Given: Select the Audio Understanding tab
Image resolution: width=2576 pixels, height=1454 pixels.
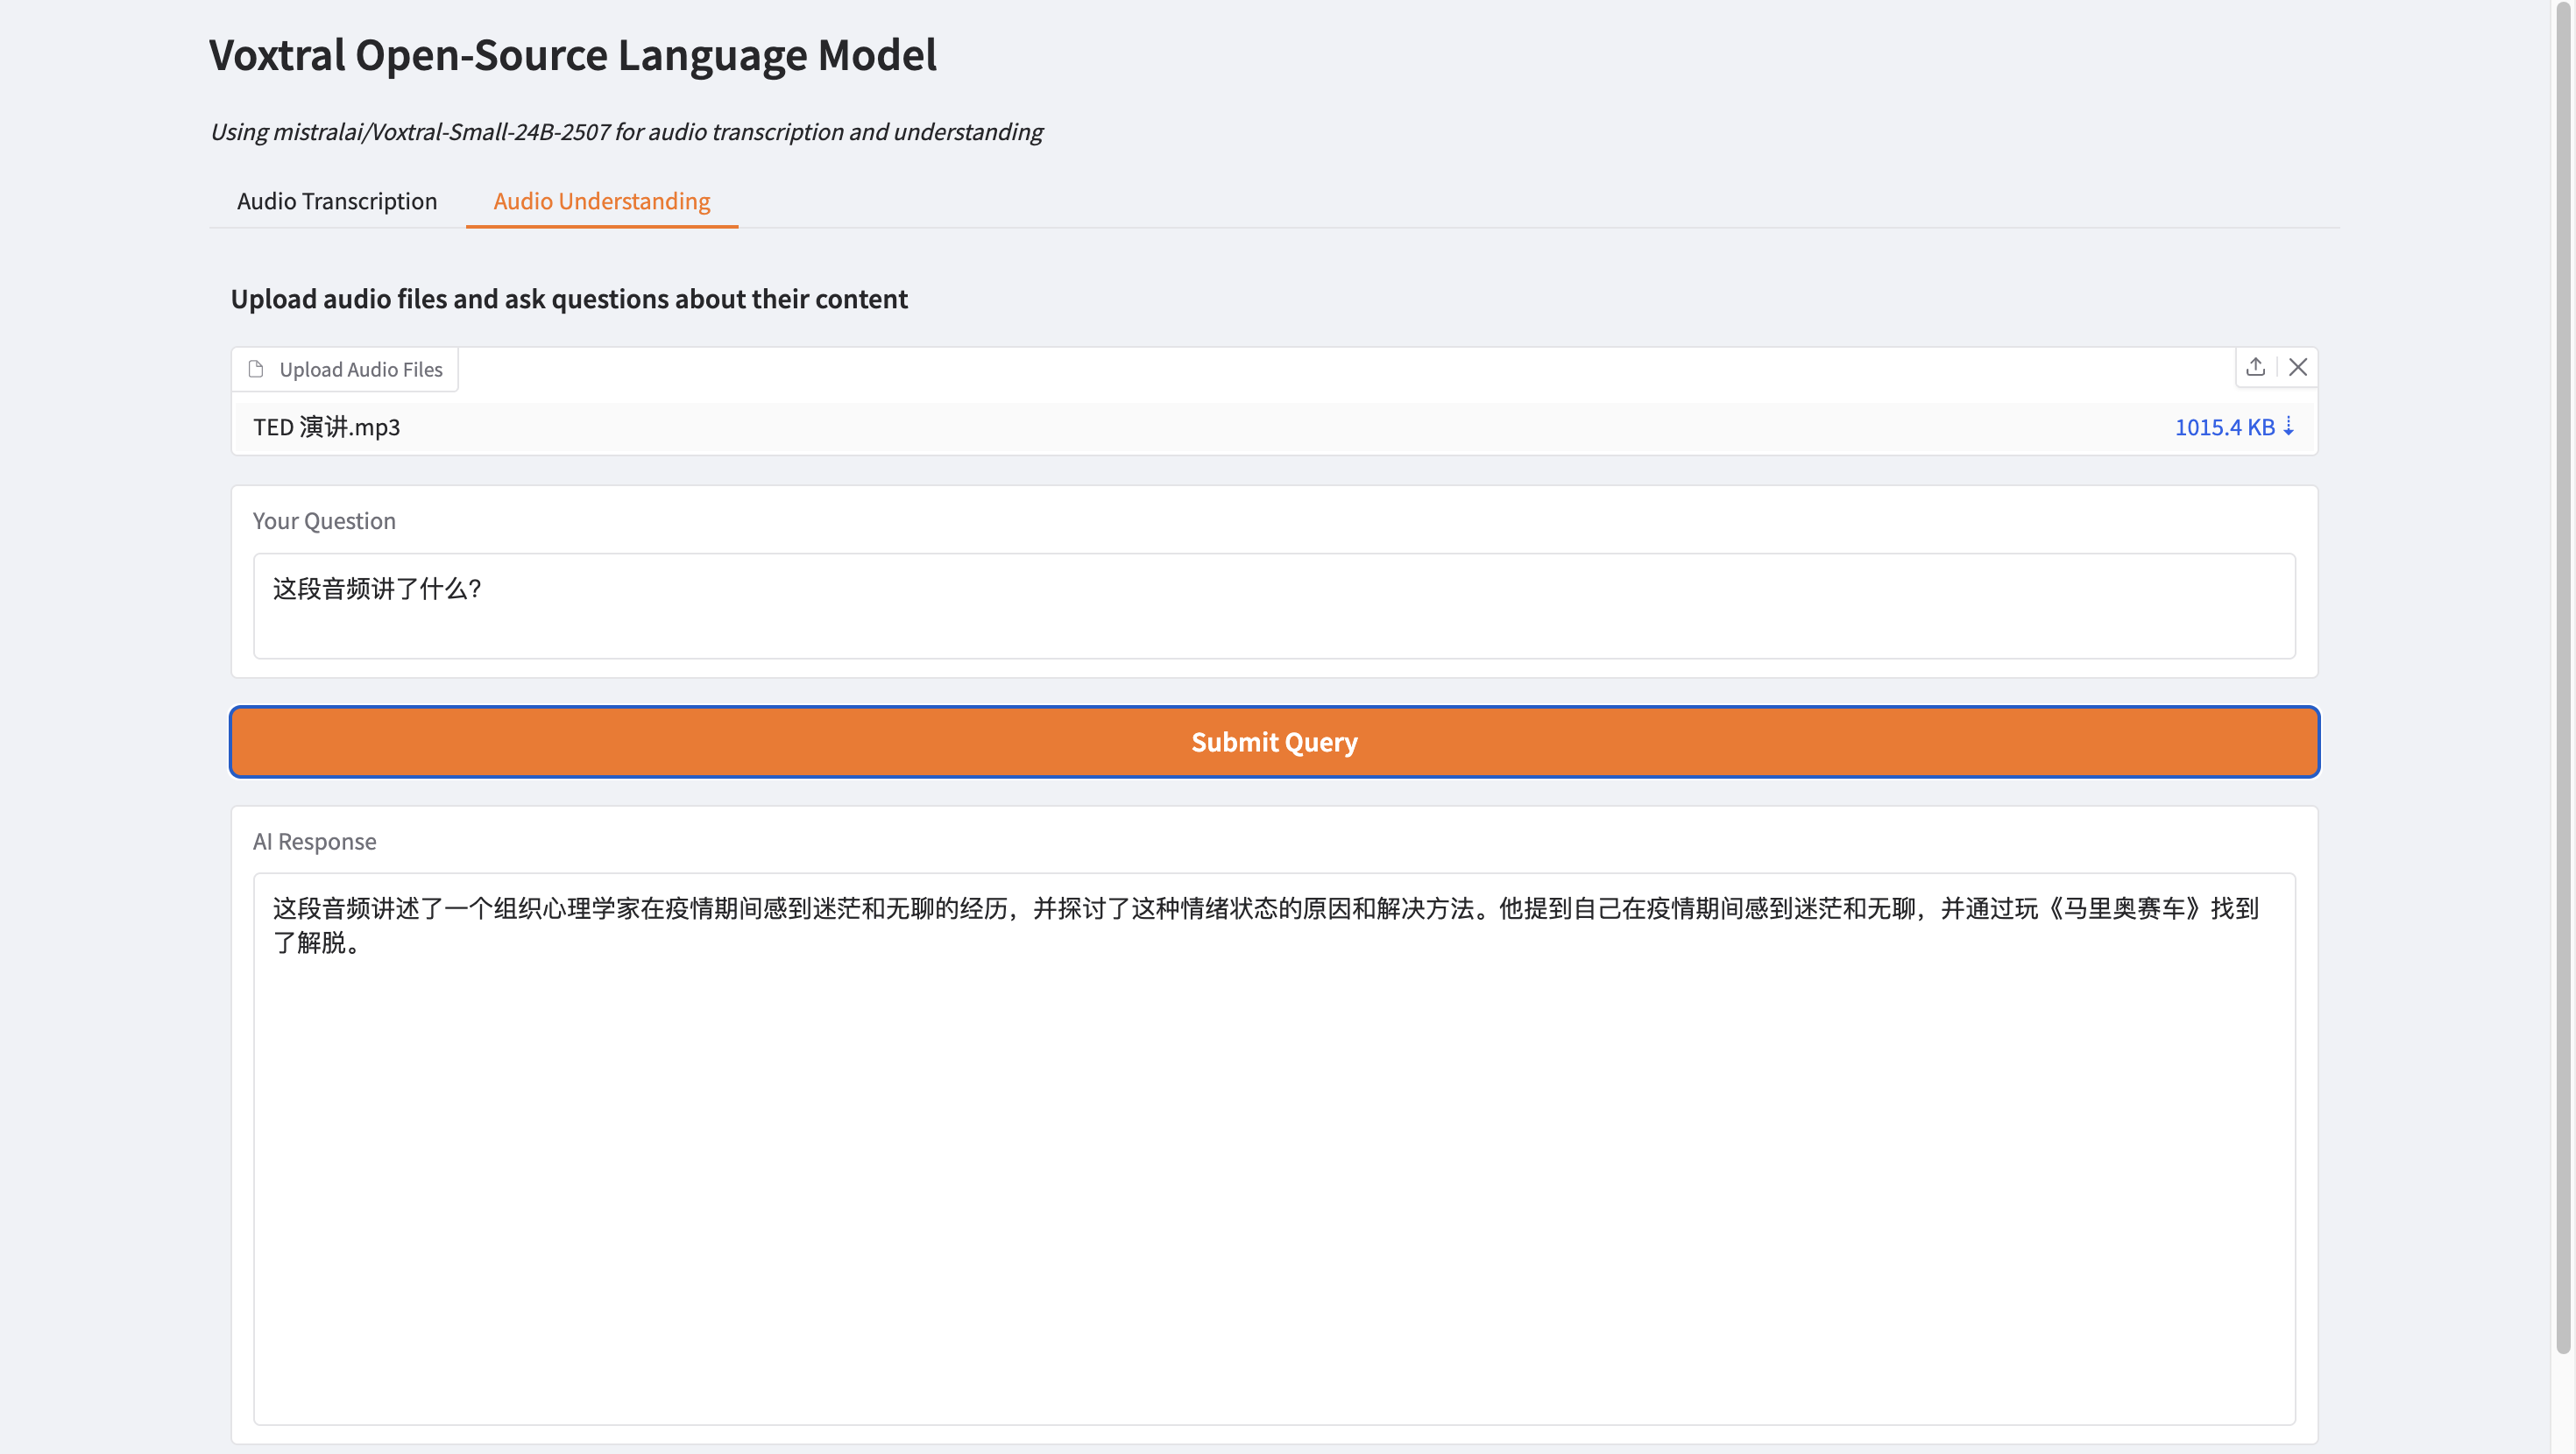Looking at the screenshot, I should (601, 201).
